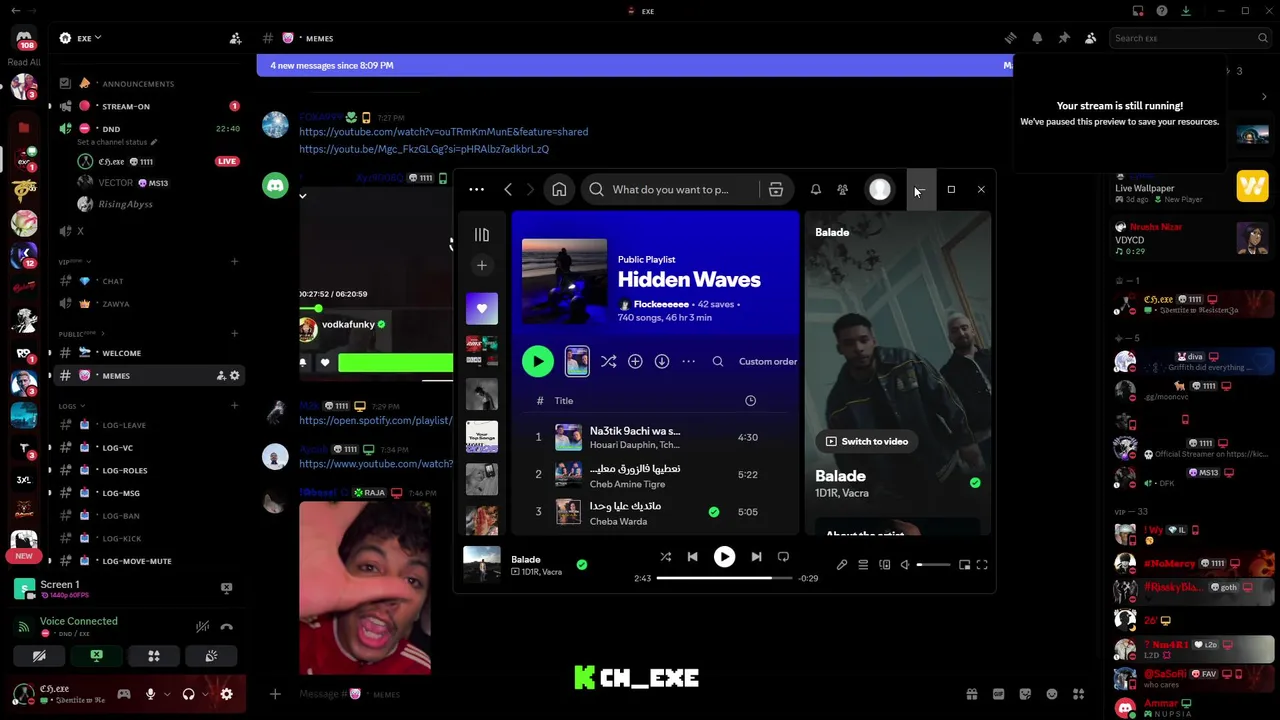Open more options dots for Hidden Waves playlist
The image size is (1280, 720).
[688, 361]
